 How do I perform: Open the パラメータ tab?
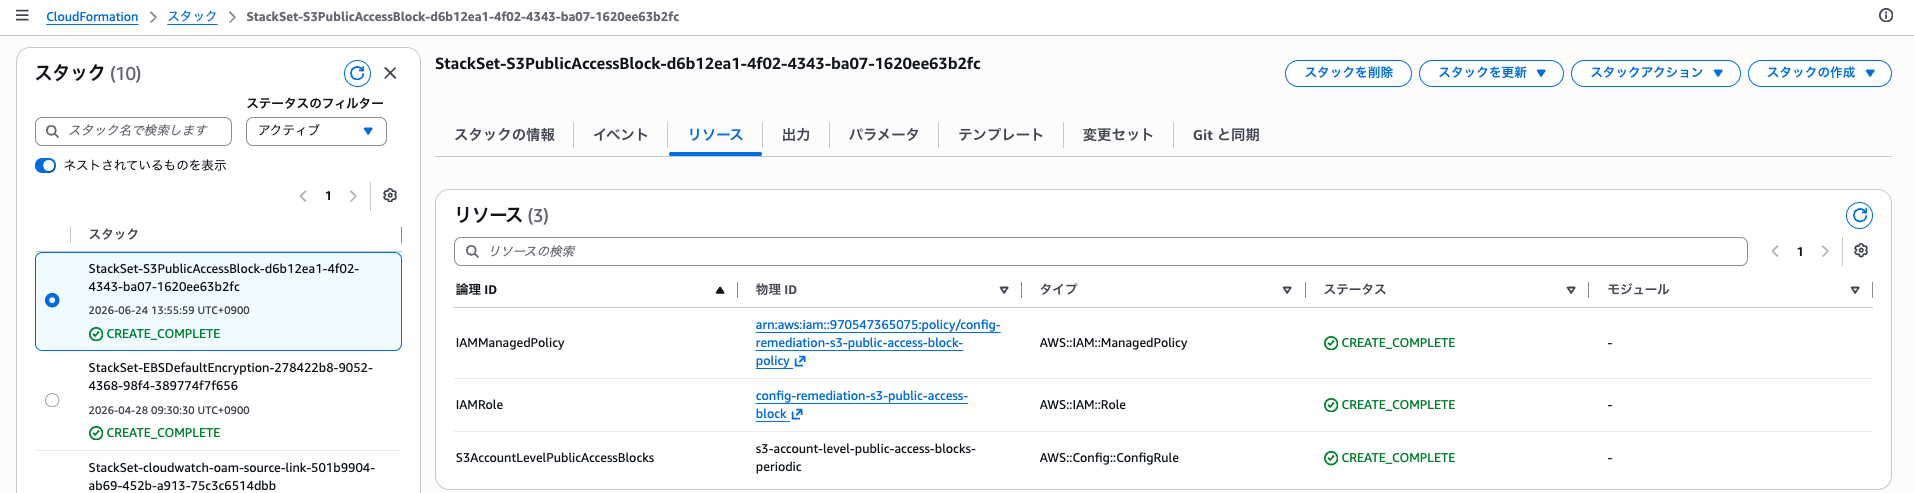pos(884,135)
